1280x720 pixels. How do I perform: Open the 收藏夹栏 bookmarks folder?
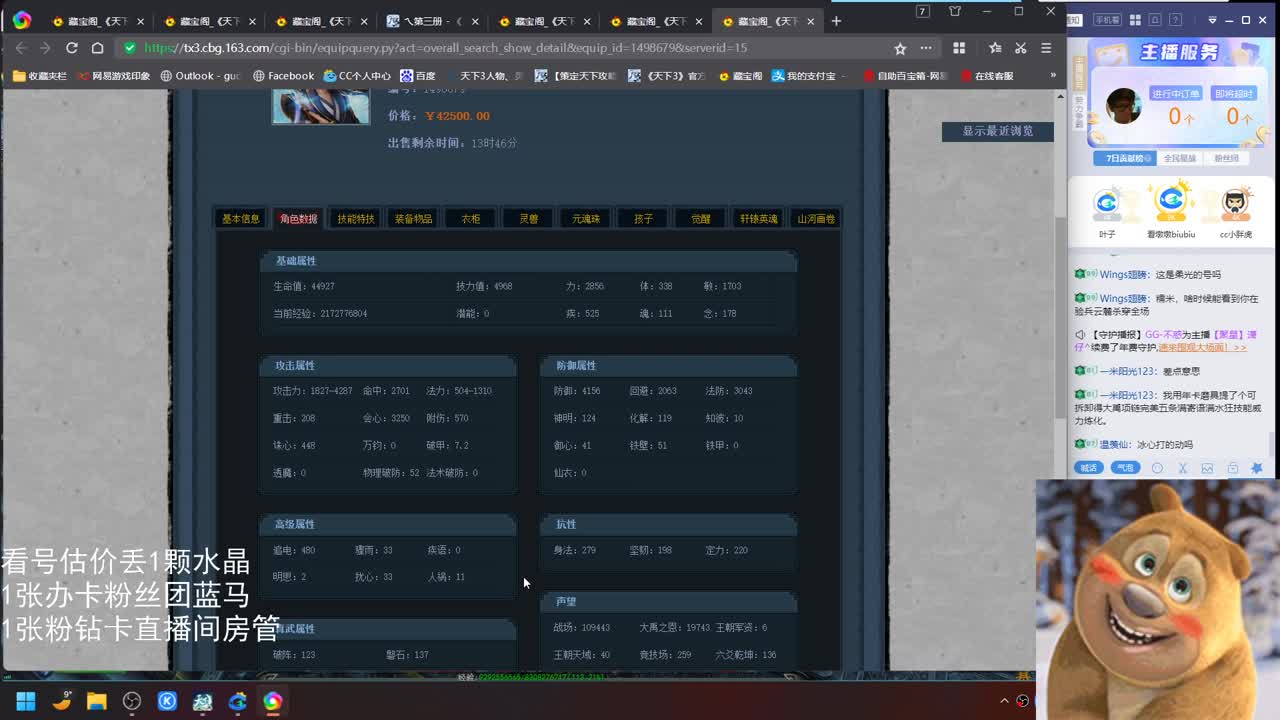click(x=37, y=76)
